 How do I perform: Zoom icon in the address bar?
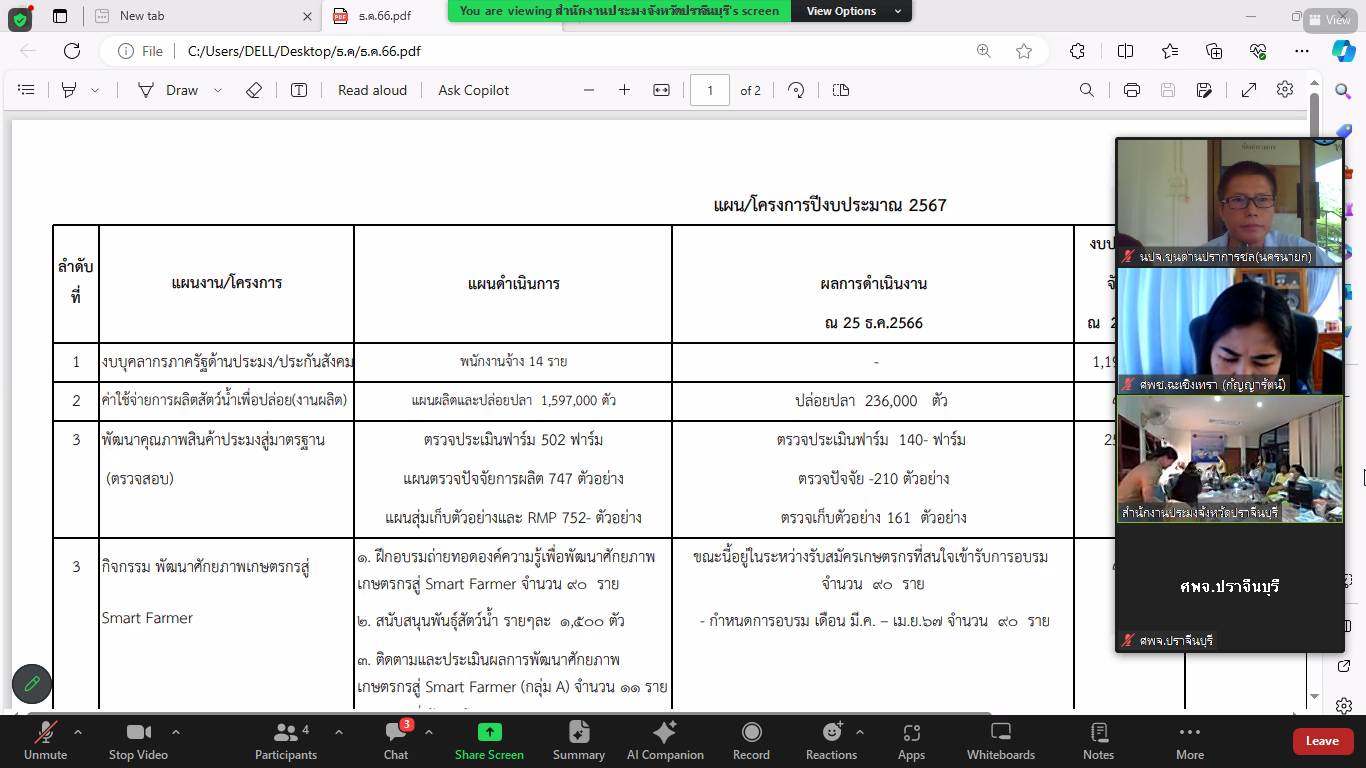[x=984, y=51]
